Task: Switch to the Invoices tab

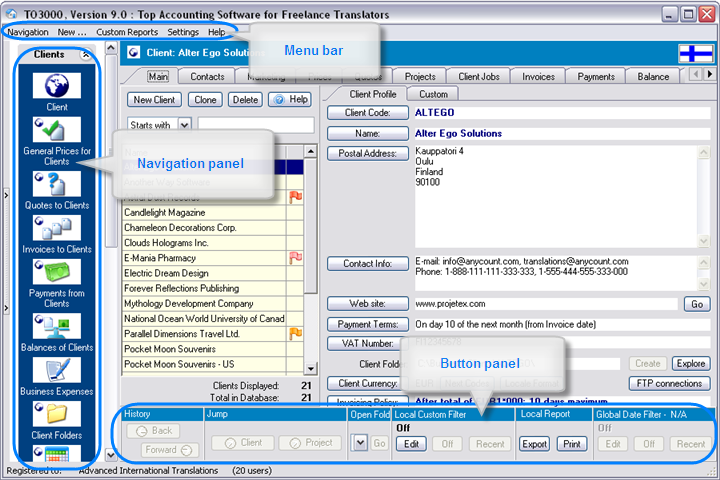Action: point(538,77)
